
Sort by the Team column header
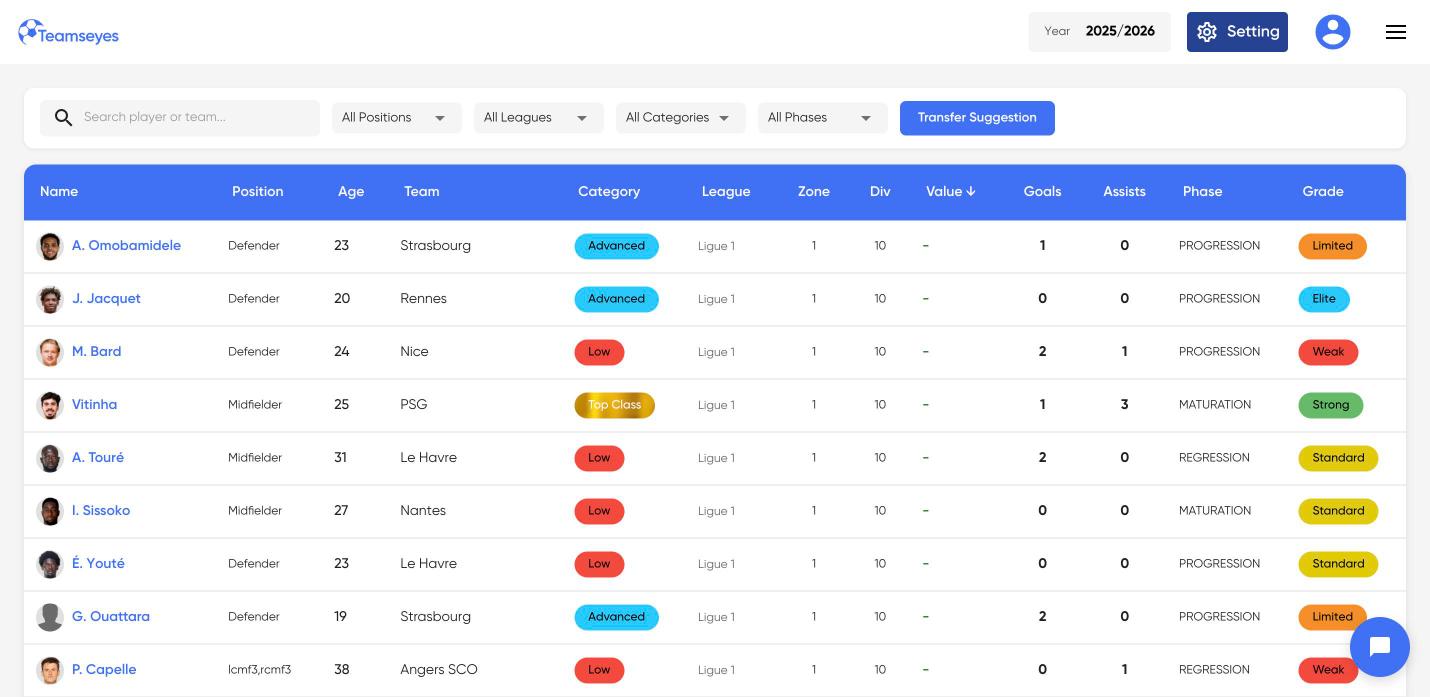(422, 192)
